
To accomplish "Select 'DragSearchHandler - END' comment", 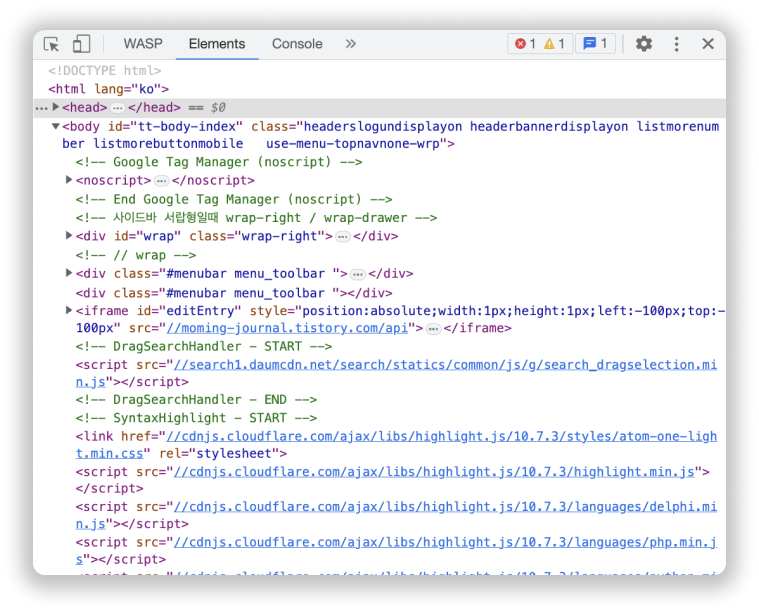I will [x=196, y=399].
